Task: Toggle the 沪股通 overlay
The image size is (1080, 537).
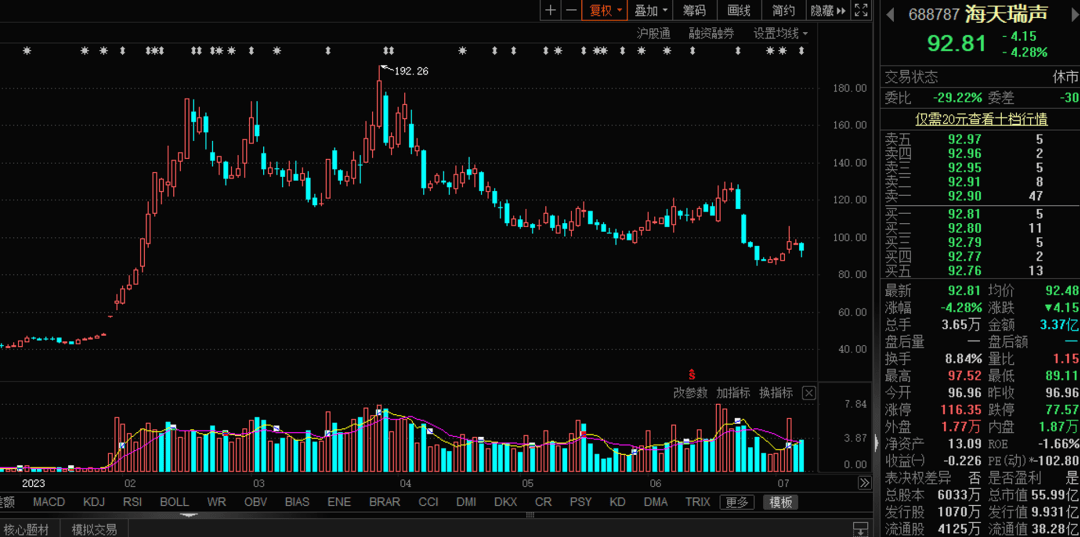Action: pos(653,33)
